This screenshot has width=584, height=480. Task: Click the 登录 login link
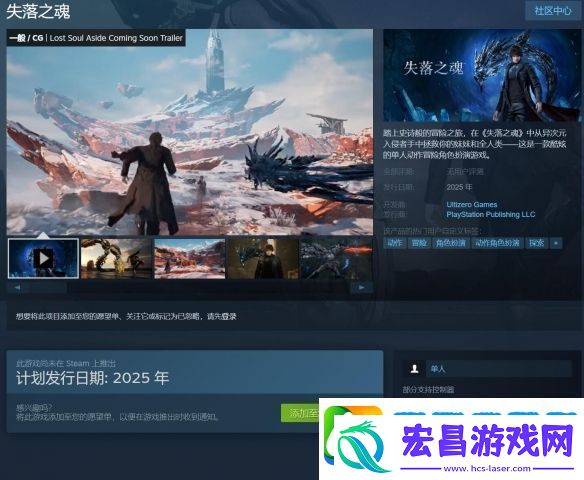(229, 317)
